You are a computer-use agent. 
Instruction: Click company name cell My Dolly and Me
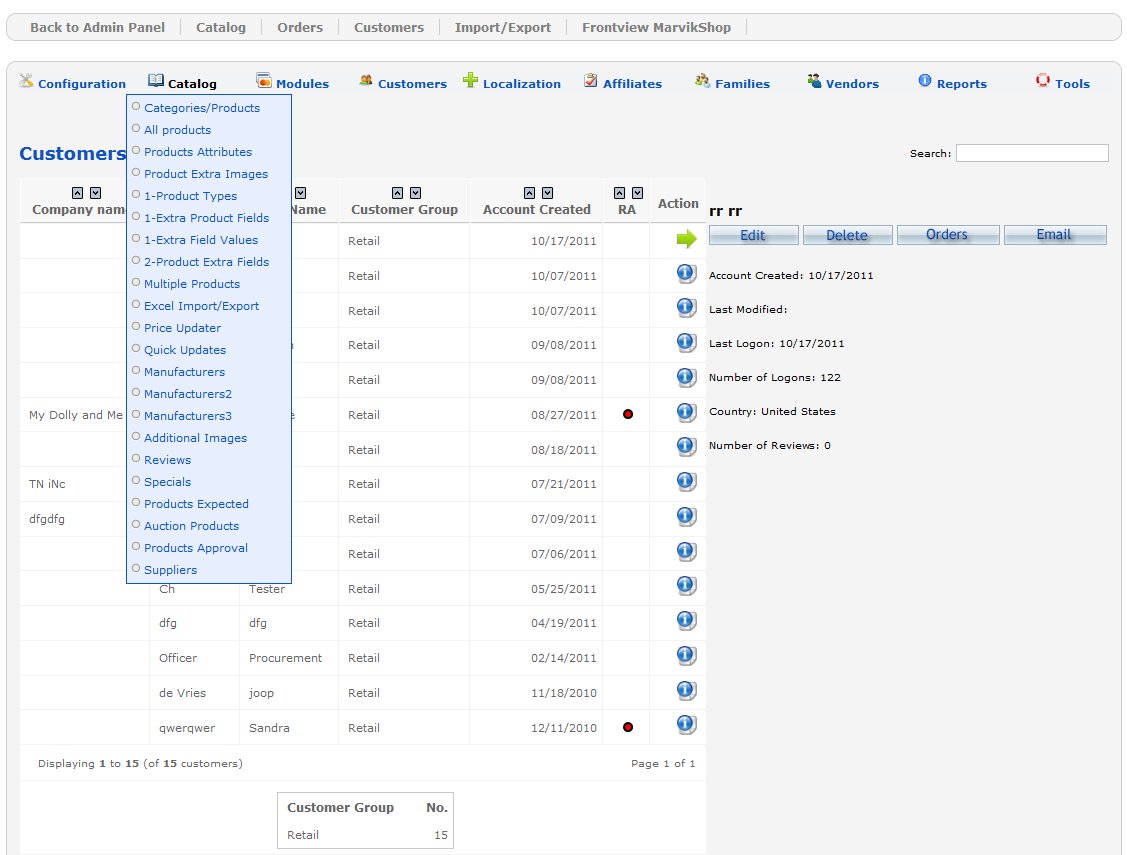point(75,415)
